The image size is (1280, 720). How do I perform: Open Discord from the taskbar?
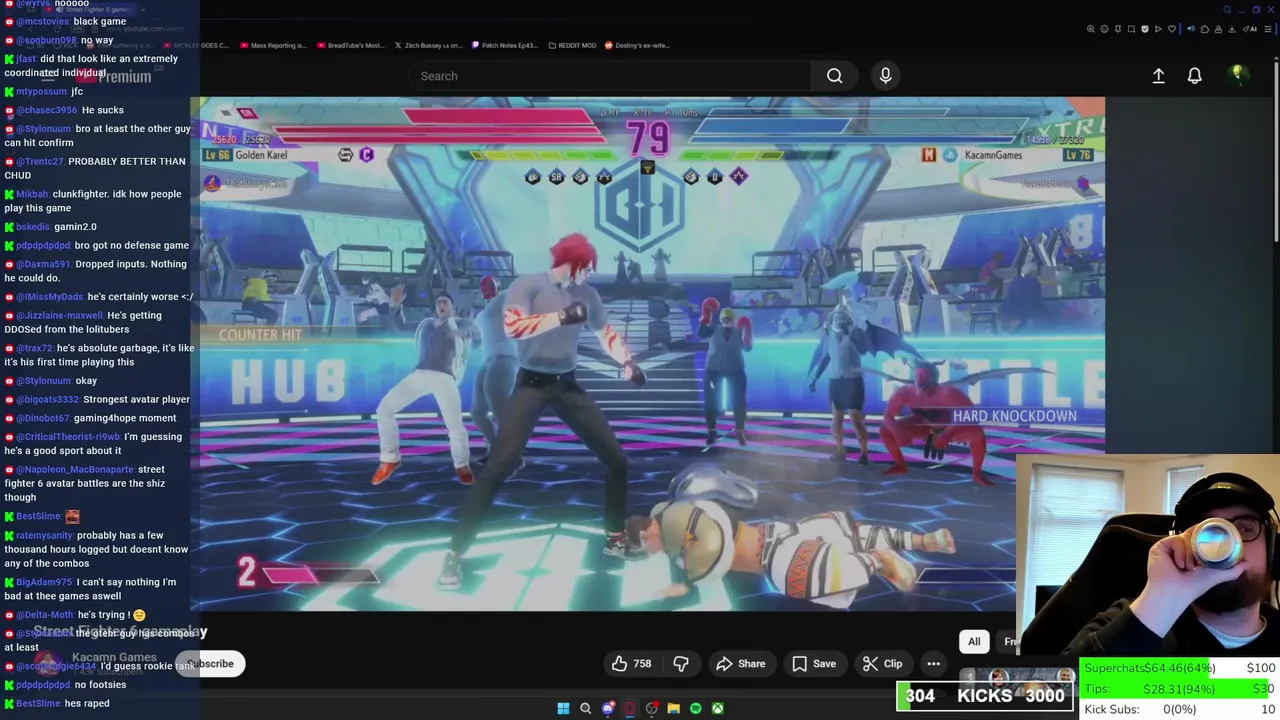607,708
